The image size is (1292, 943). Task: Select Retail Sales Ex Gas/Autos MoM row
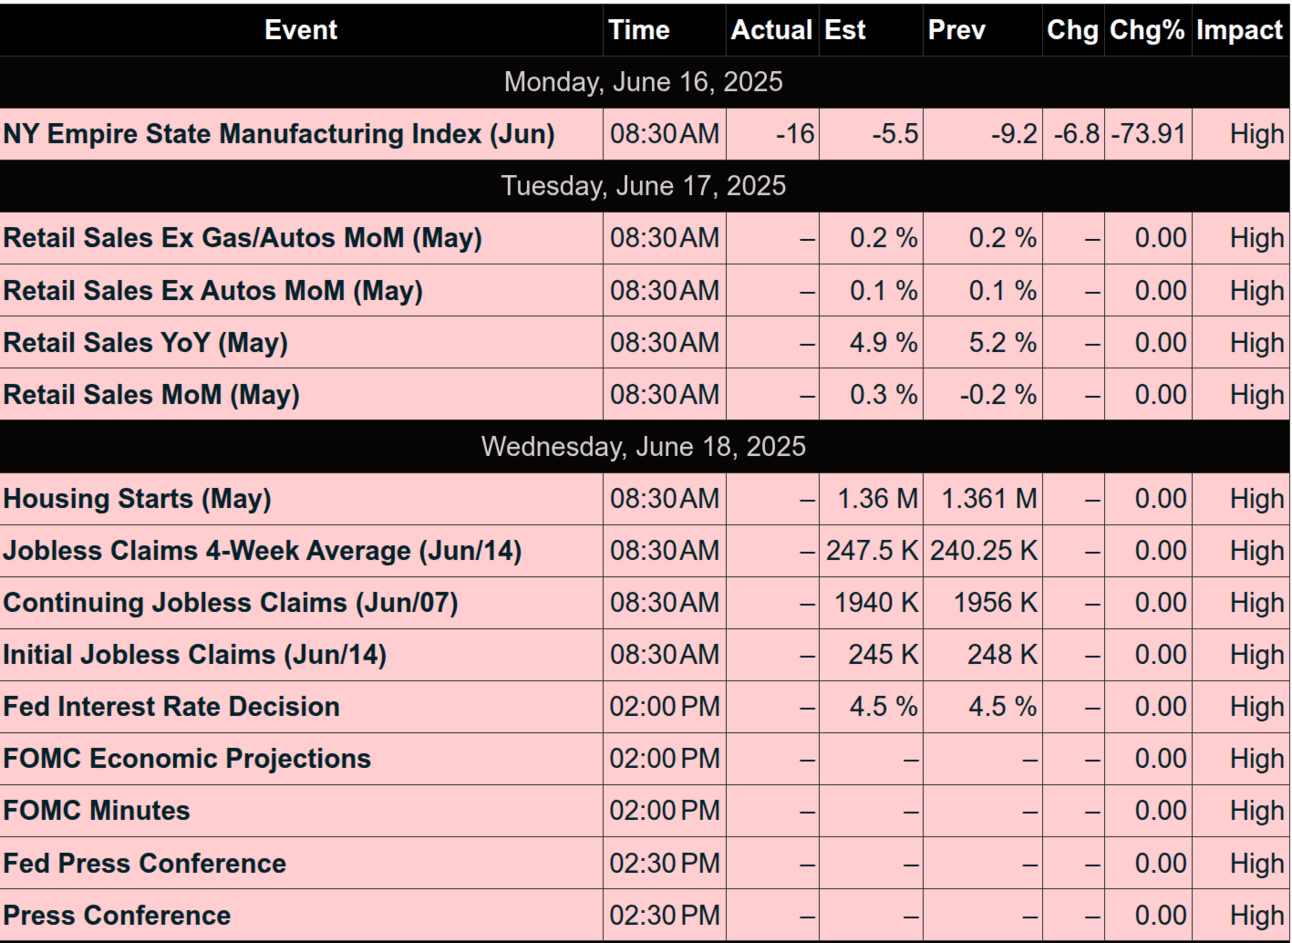[243, 238]
